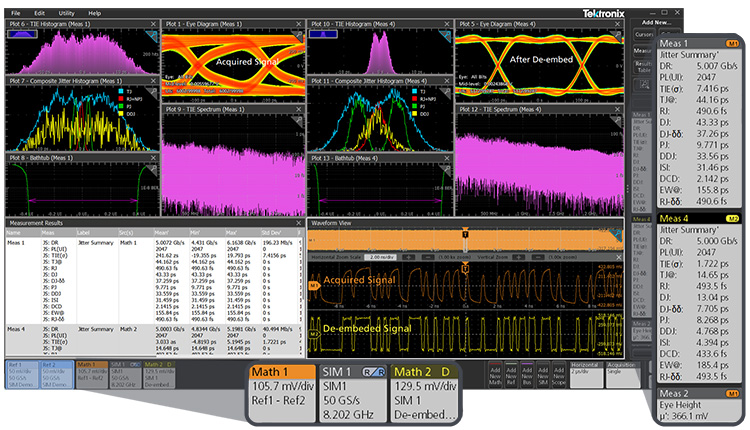Open the Utility menu
750x430 pixels.
tap(66, 13)
